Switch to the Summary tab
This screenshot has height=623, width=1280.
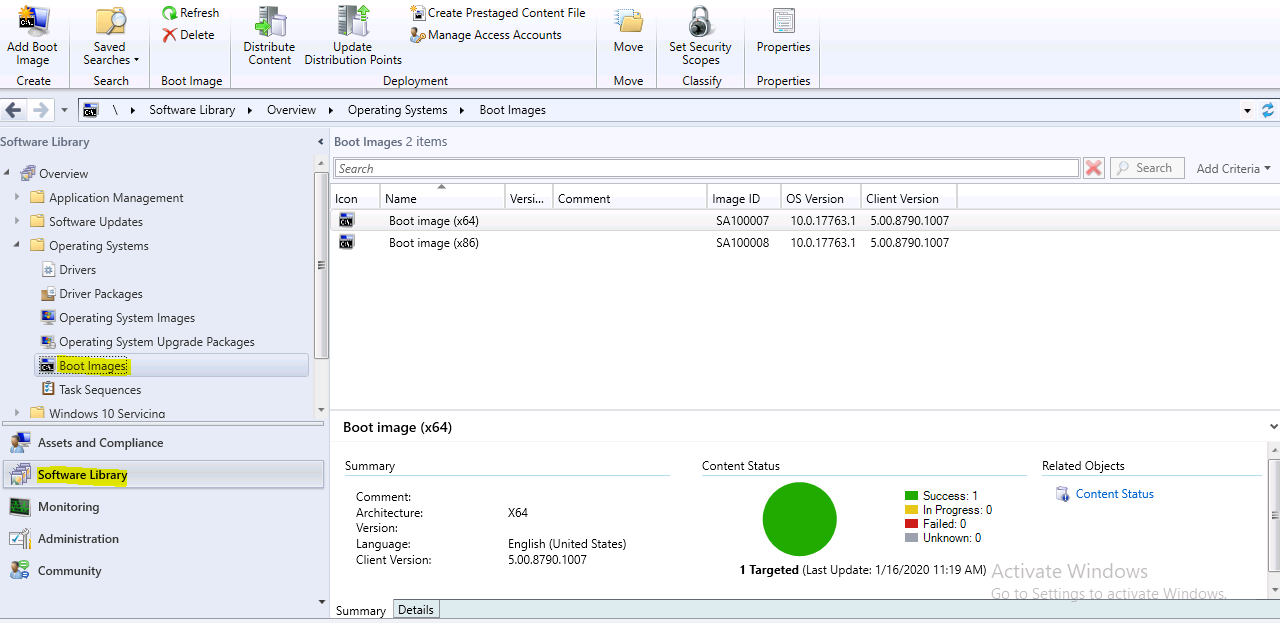coord(360,611)
